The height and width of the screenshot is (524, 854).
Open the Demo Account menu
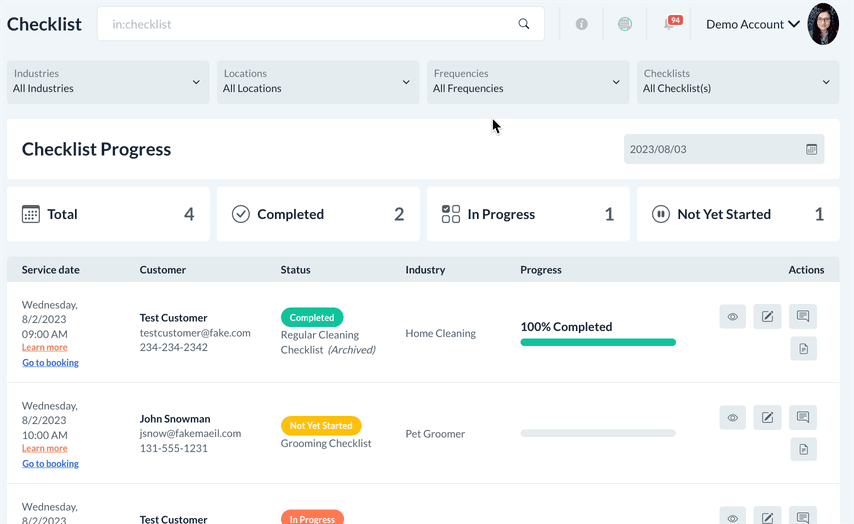pyautogui.click(x=752, y=24)
